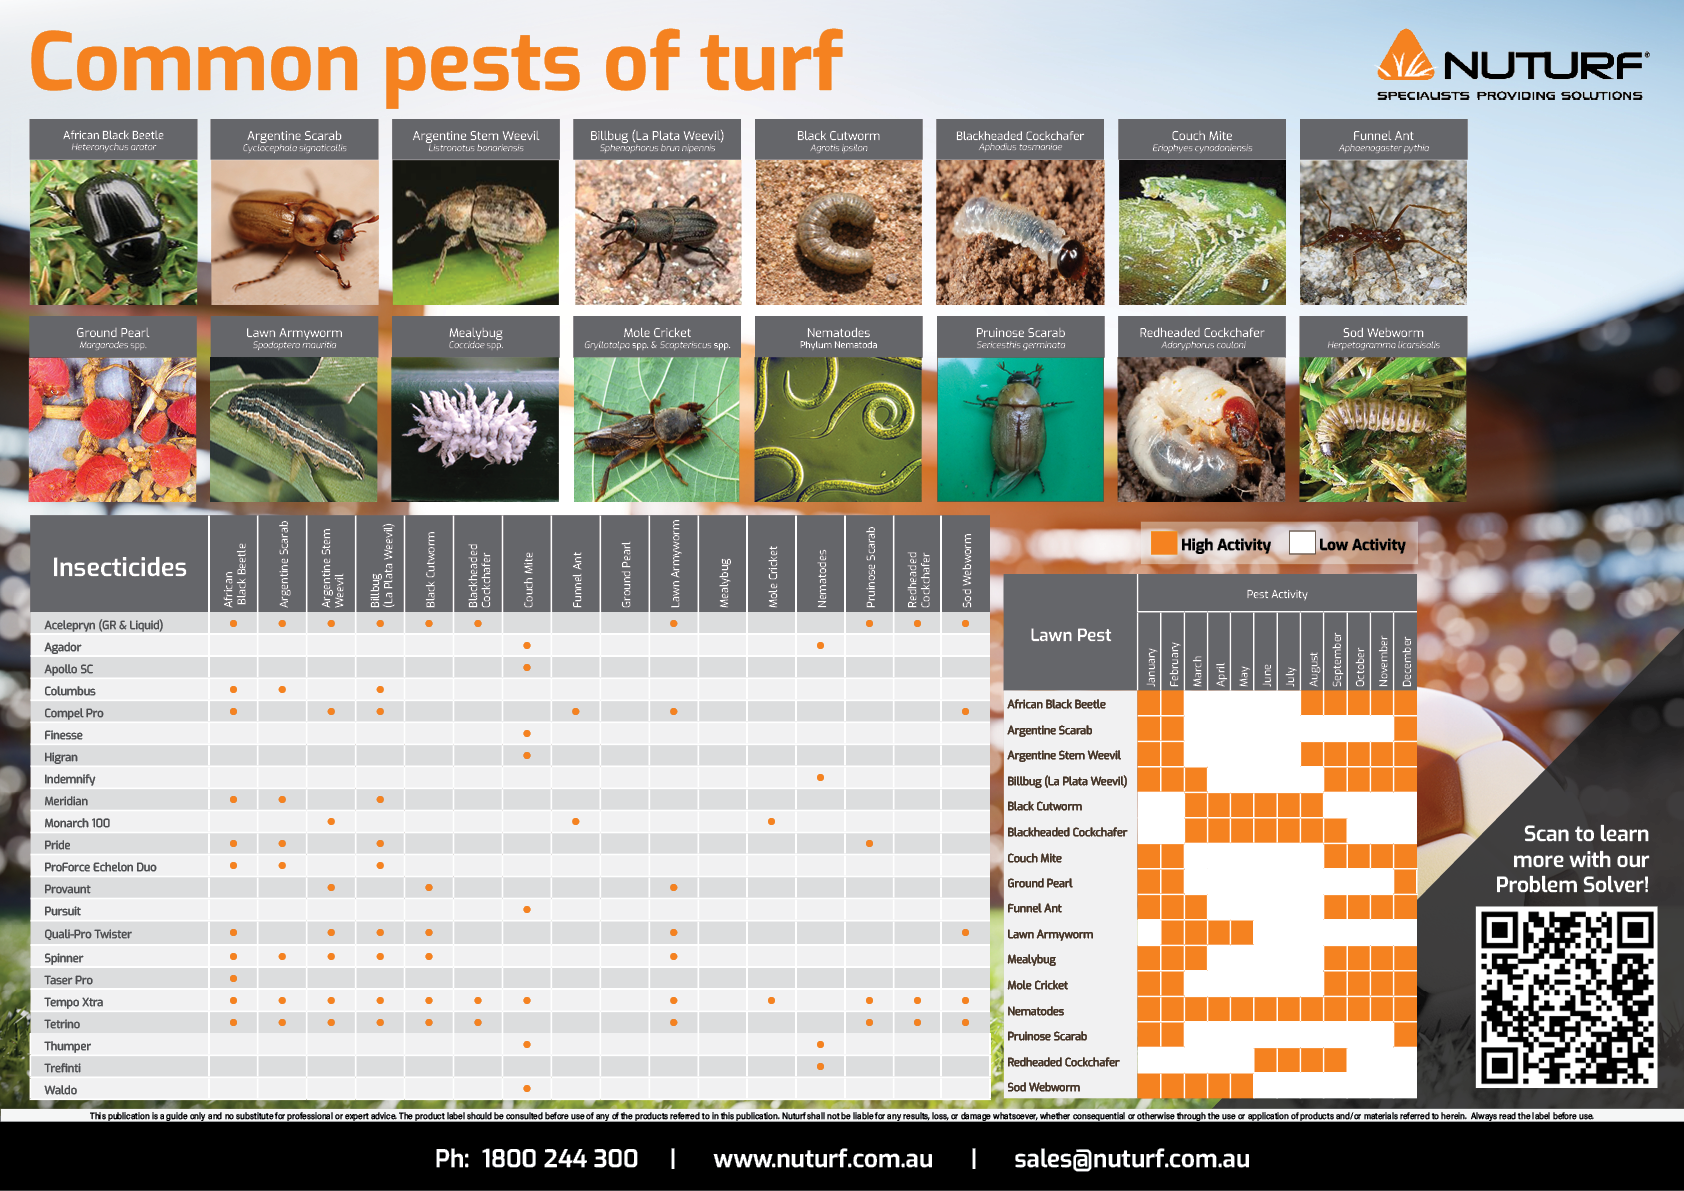Select the Tempo Xtra insecticide row label
This screenshot has width=1684, height=1191.
coord(74,1002)
